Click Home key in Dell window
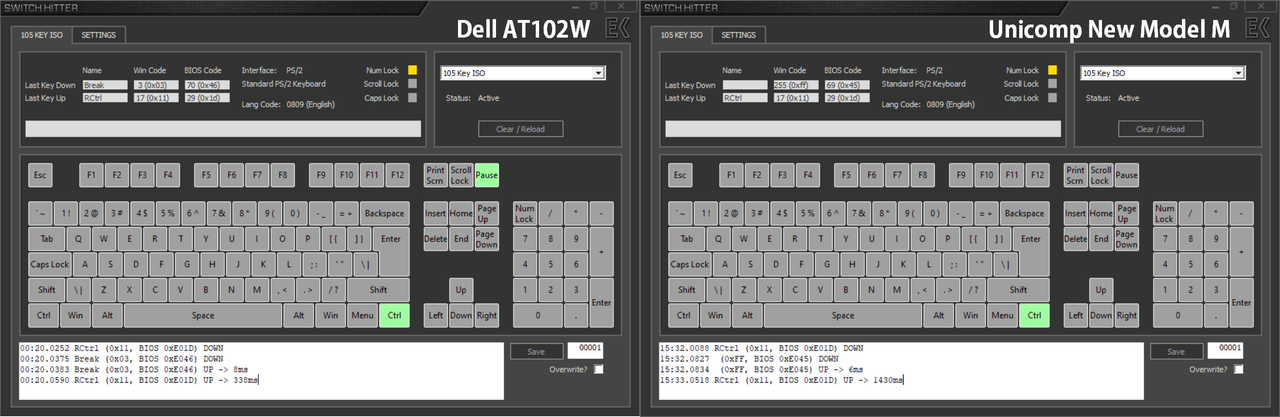The image size is (1280, 417). coord(461,213)
